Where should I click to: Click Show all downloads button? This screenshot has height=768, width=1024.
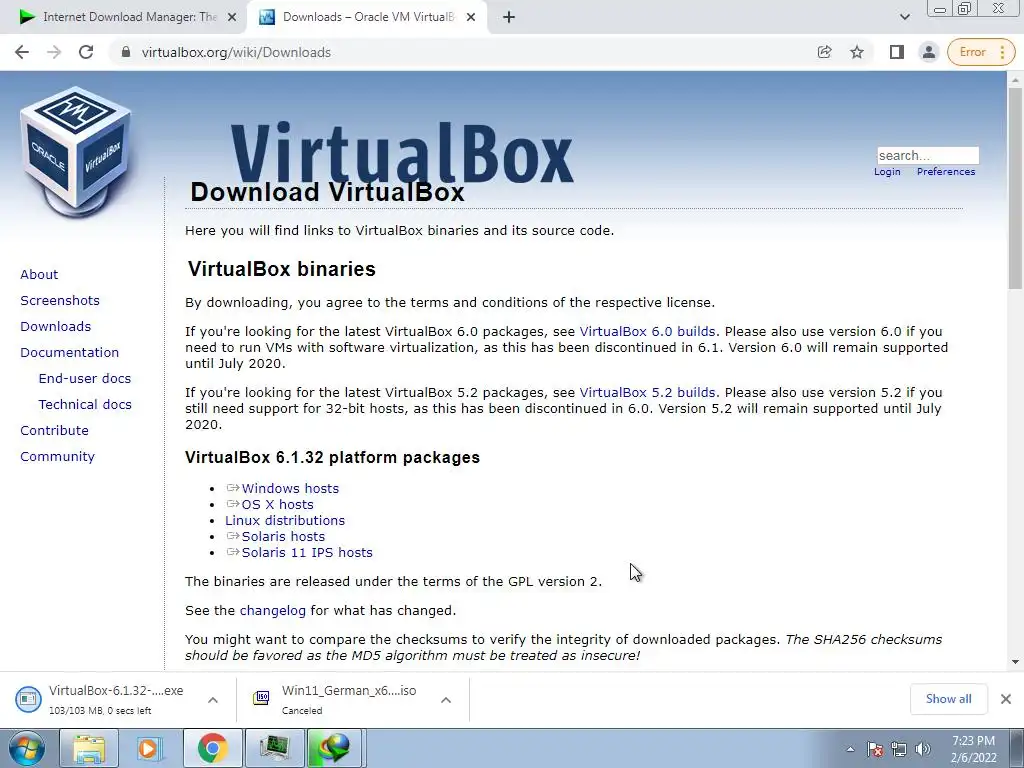coord(948,699)
